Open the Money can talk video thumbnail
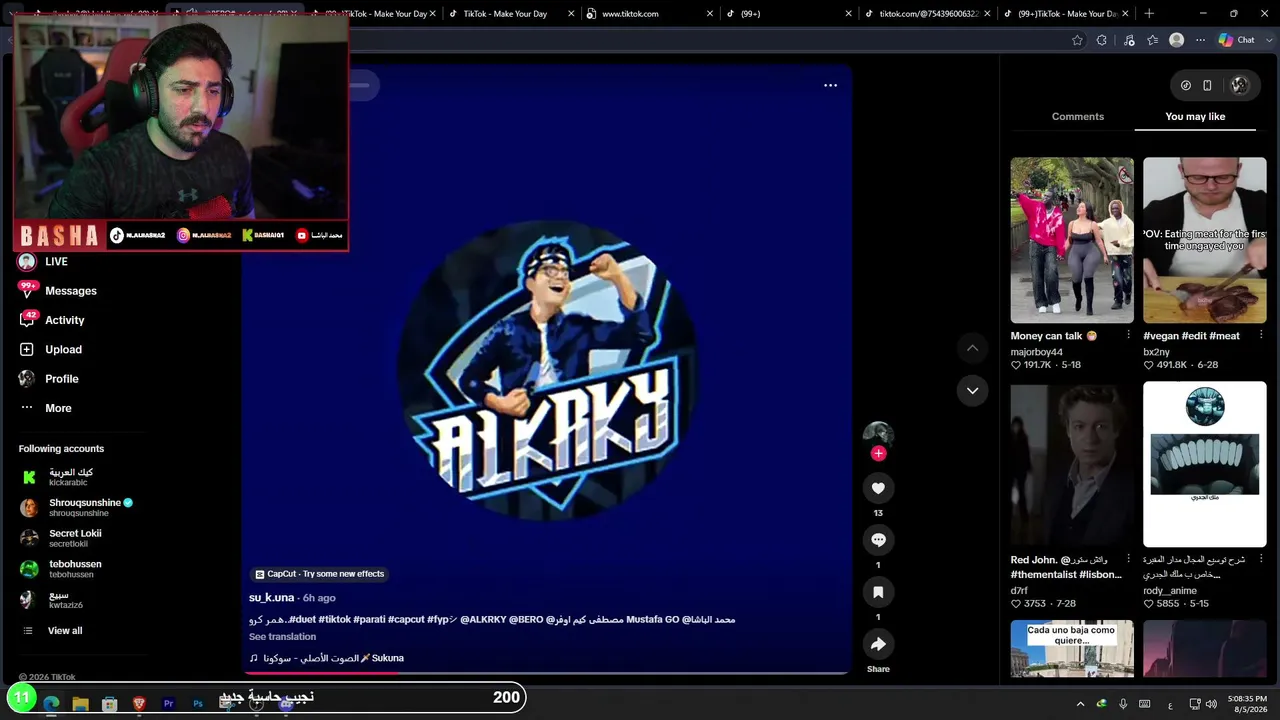Viewport: 1280px width, 720px height. [x=1072, y=240]
